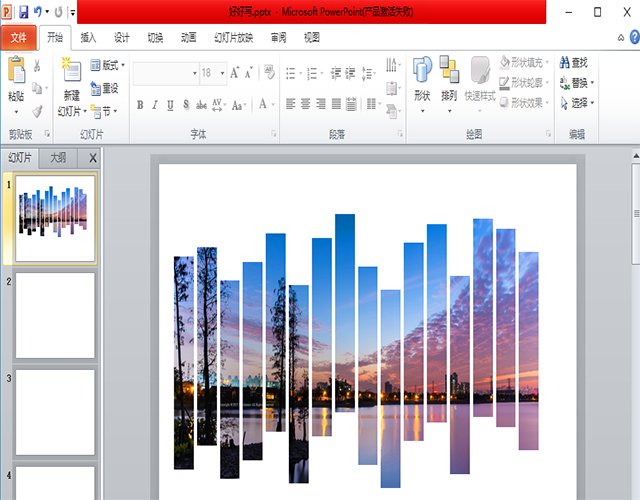Align text right
This screenshot has width=640, height=500.
coord(321,104)
